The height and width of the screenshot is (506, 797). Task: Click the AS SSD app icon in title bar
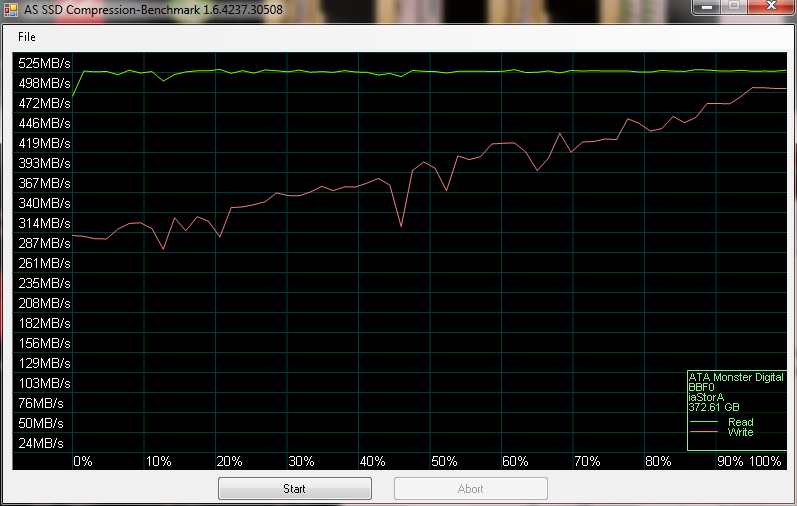[10, 8]
